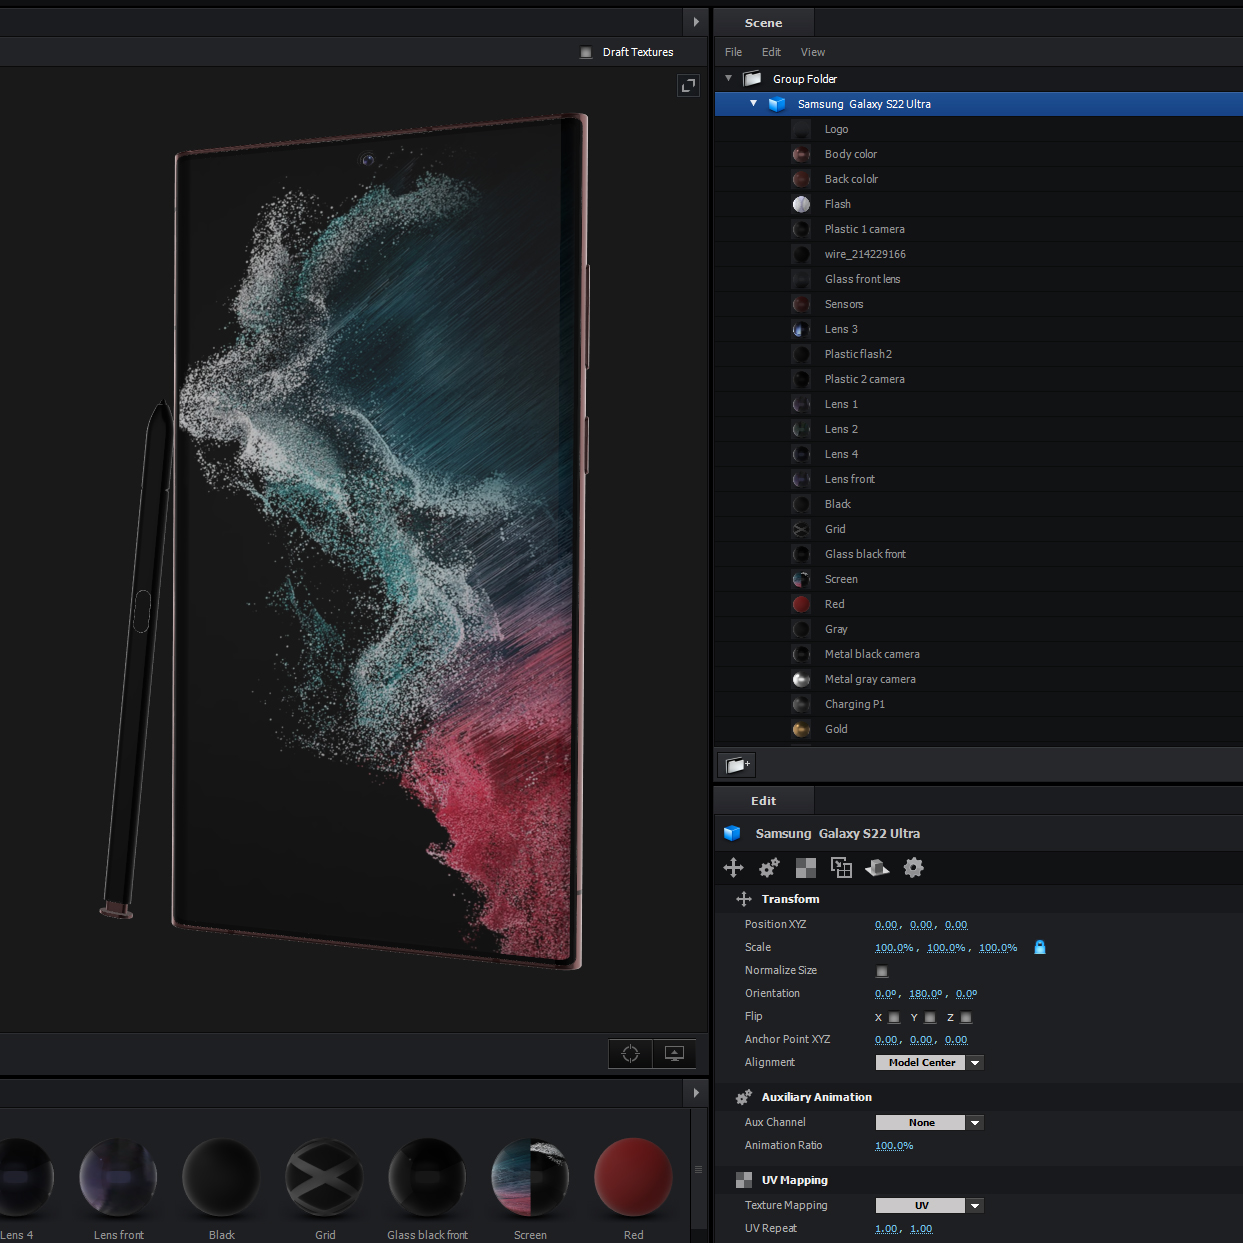The height and width of the screenshot is (1243, 1243).
Task: Open the Aux Channel dropdown
Action: (975, 1123)
